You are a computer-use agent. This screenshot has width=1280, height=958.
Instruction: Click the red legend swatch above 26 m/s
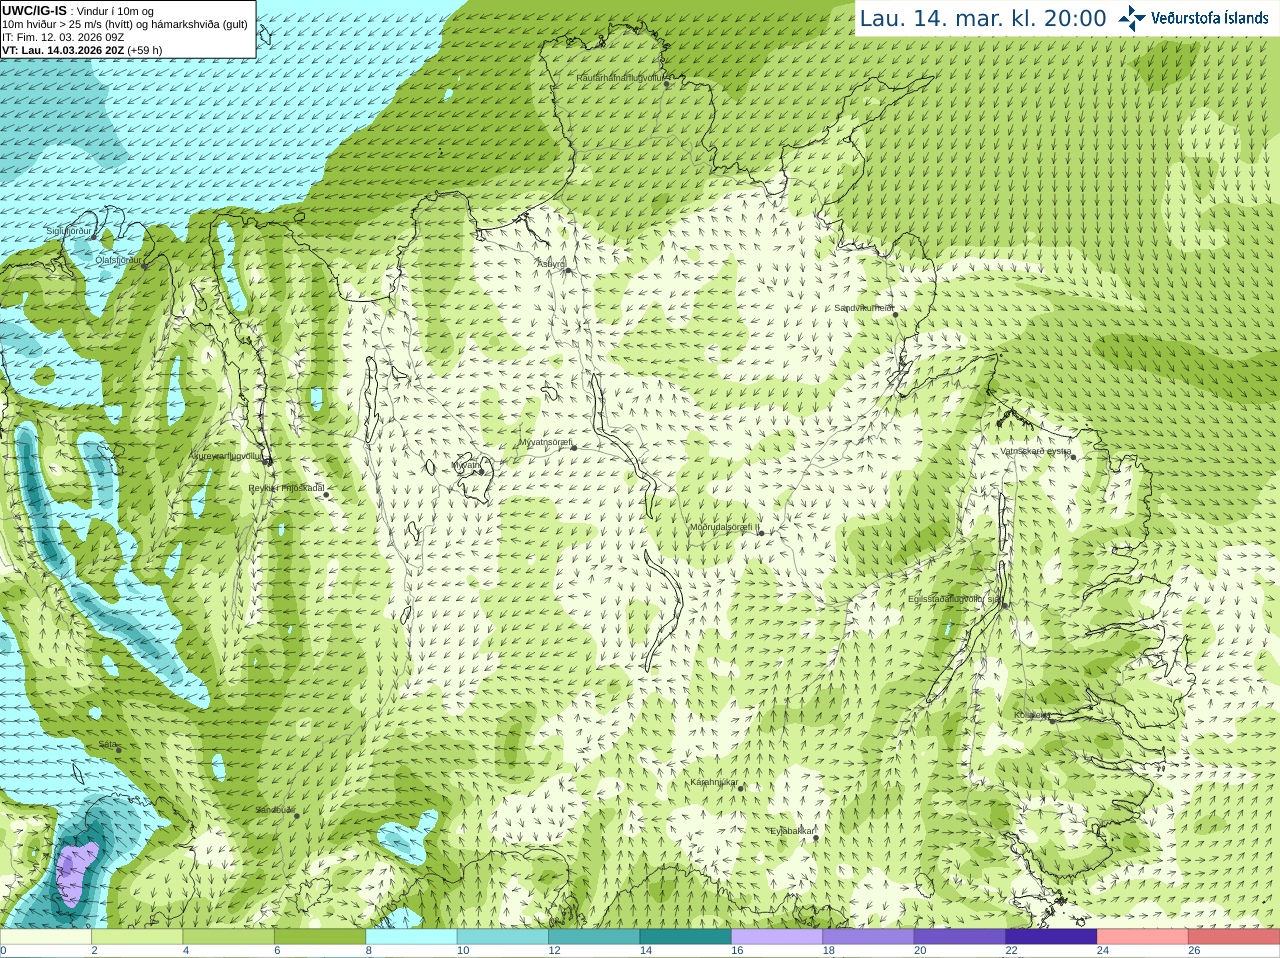point(1234,937)
